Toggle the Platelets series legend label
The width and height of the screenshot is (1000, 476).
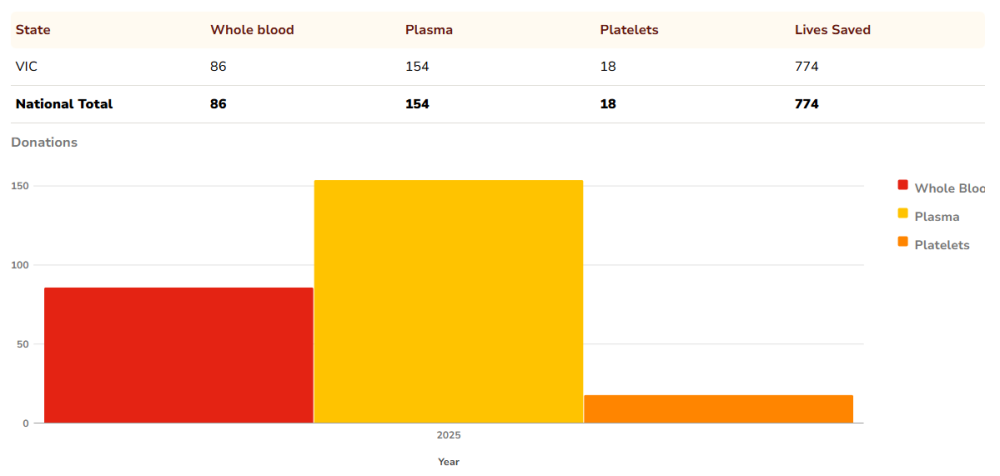941,245
